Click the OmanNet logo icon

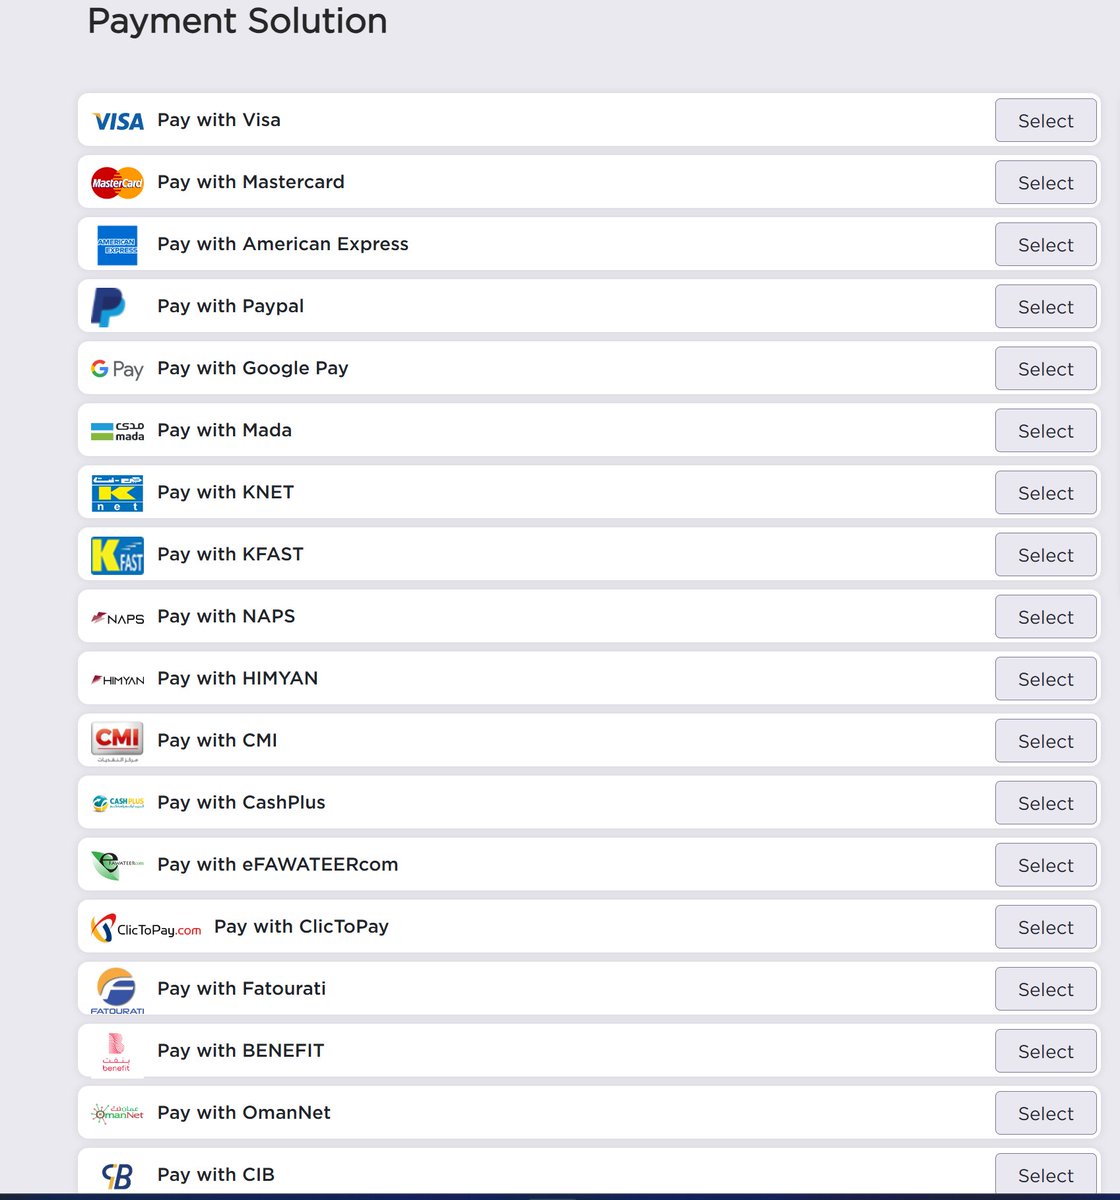coord(117,1113)
